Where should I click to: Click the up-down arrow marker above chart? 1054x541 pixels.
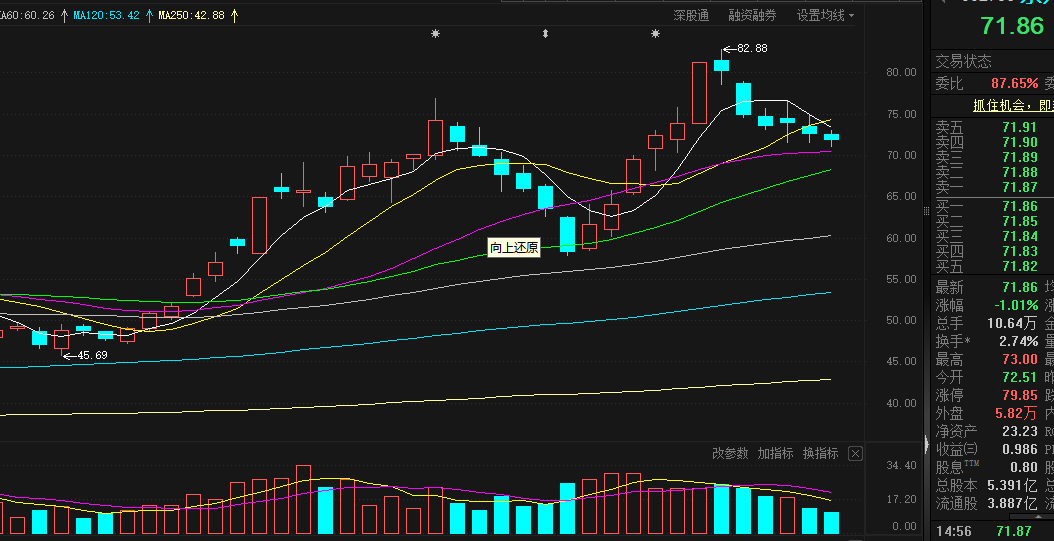coord(545,34)
